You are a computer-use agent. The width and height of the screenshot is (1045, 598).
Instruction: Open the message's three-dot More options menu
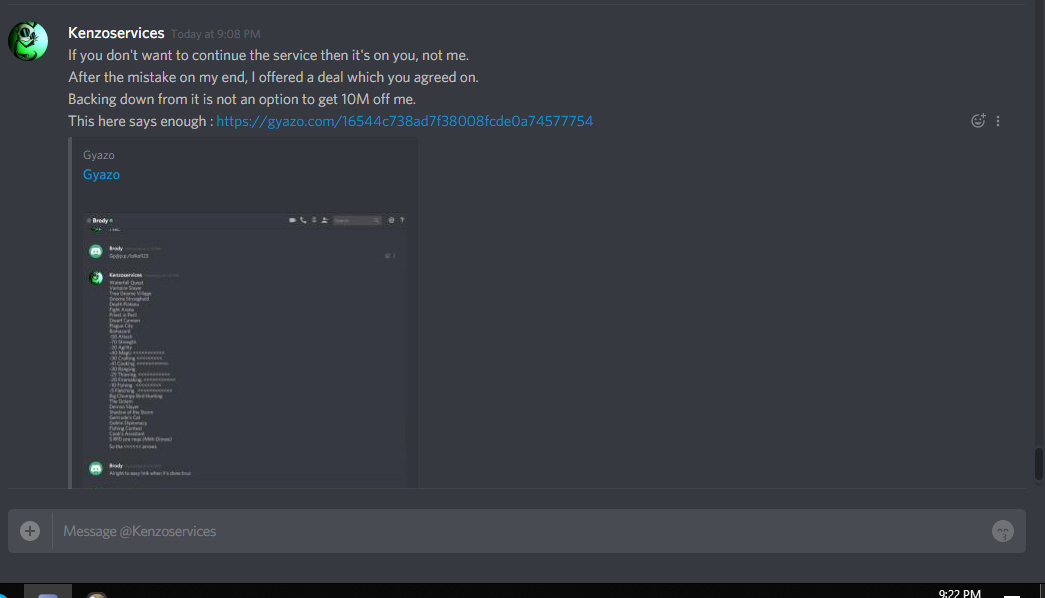(998, 121)
